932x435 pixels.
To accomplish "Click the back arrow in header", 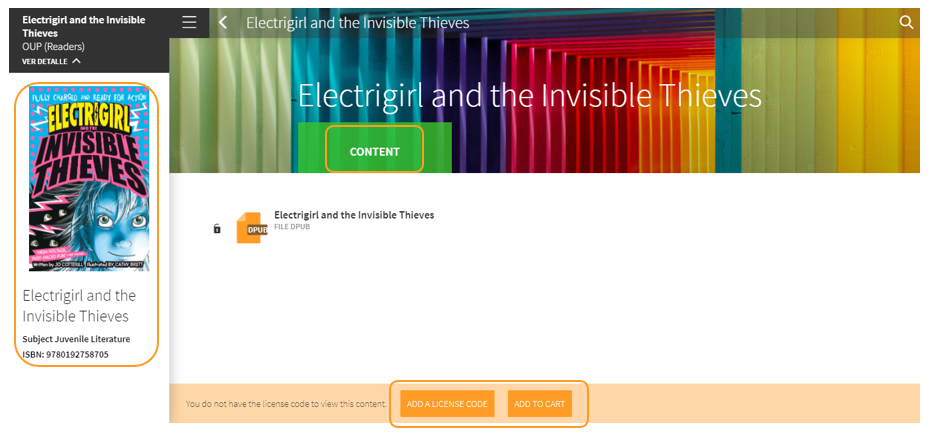I will point(223,22).
